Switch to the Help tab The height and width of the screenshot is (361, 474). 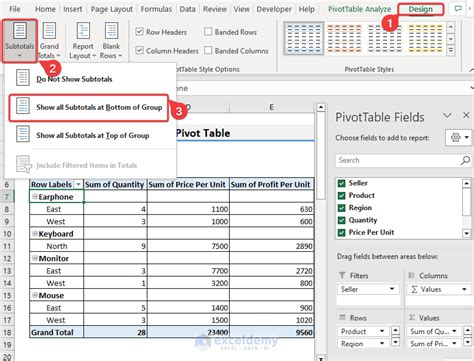click(x=307, y=9)
